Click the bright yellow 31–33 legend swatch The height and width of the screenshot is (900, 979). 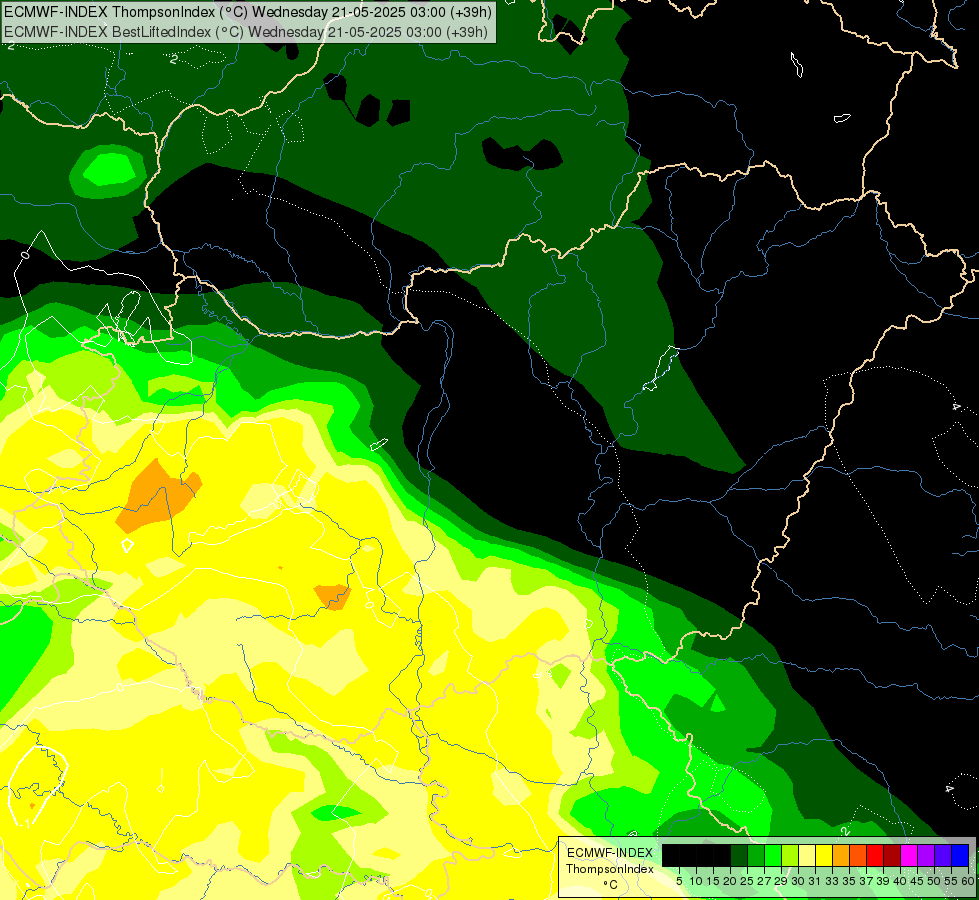point(824,855)
